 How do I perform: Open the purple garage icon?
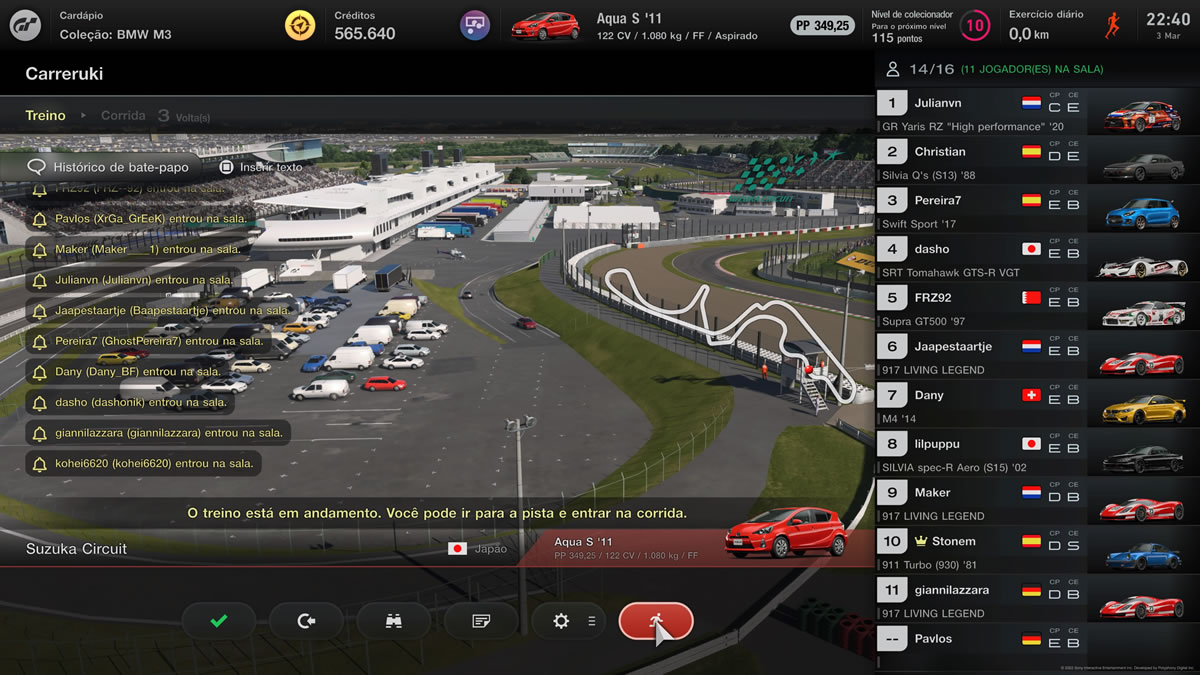pos(475,25)
